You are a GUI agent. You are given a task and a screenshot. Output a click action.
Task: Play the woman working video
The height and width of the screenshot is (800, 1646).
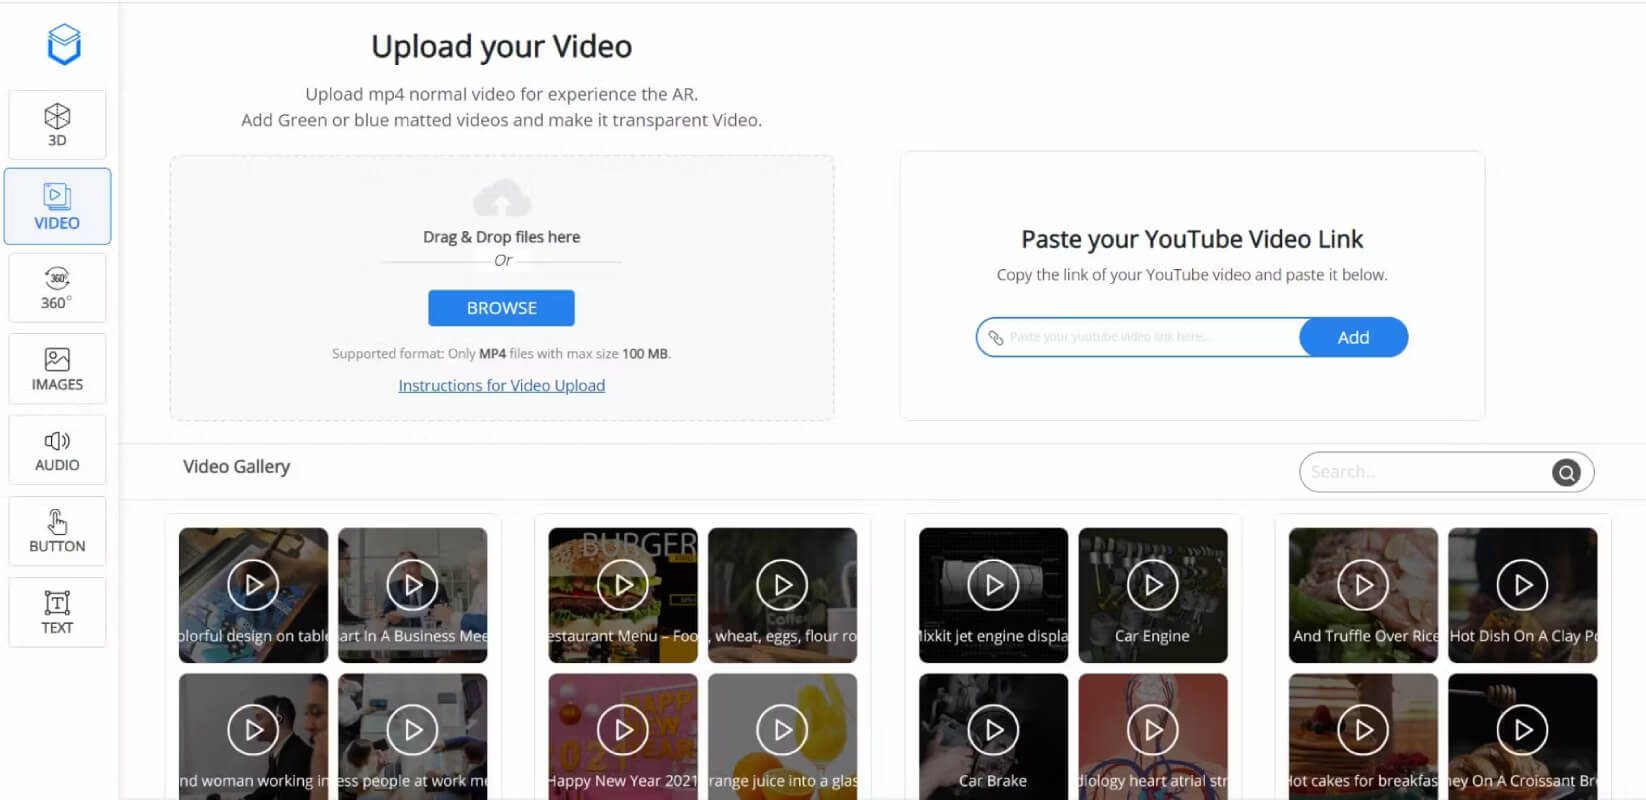pyautogui.click(x=253, y=730)
